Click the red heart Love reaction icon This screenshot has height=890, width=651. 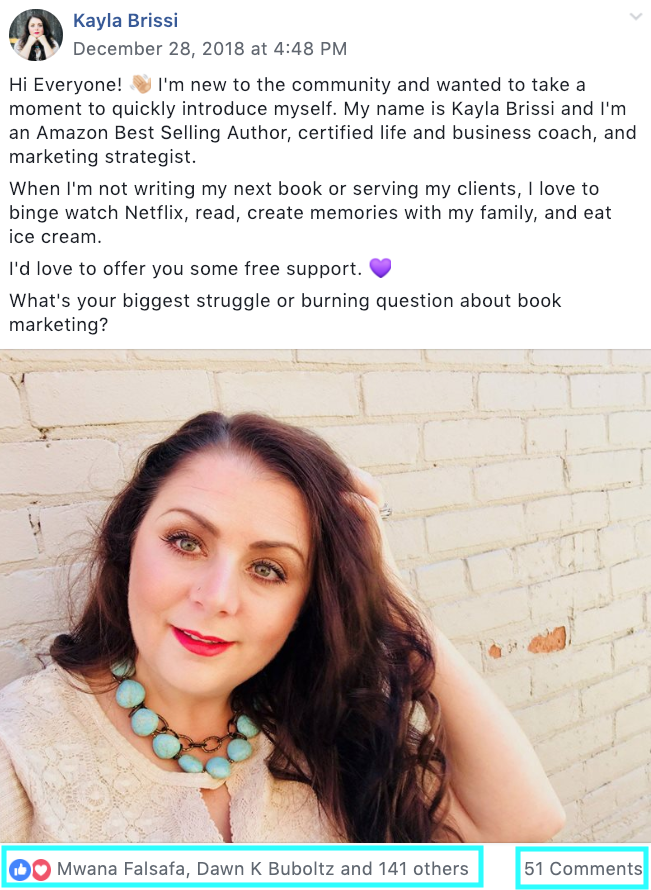pos(41,870)
